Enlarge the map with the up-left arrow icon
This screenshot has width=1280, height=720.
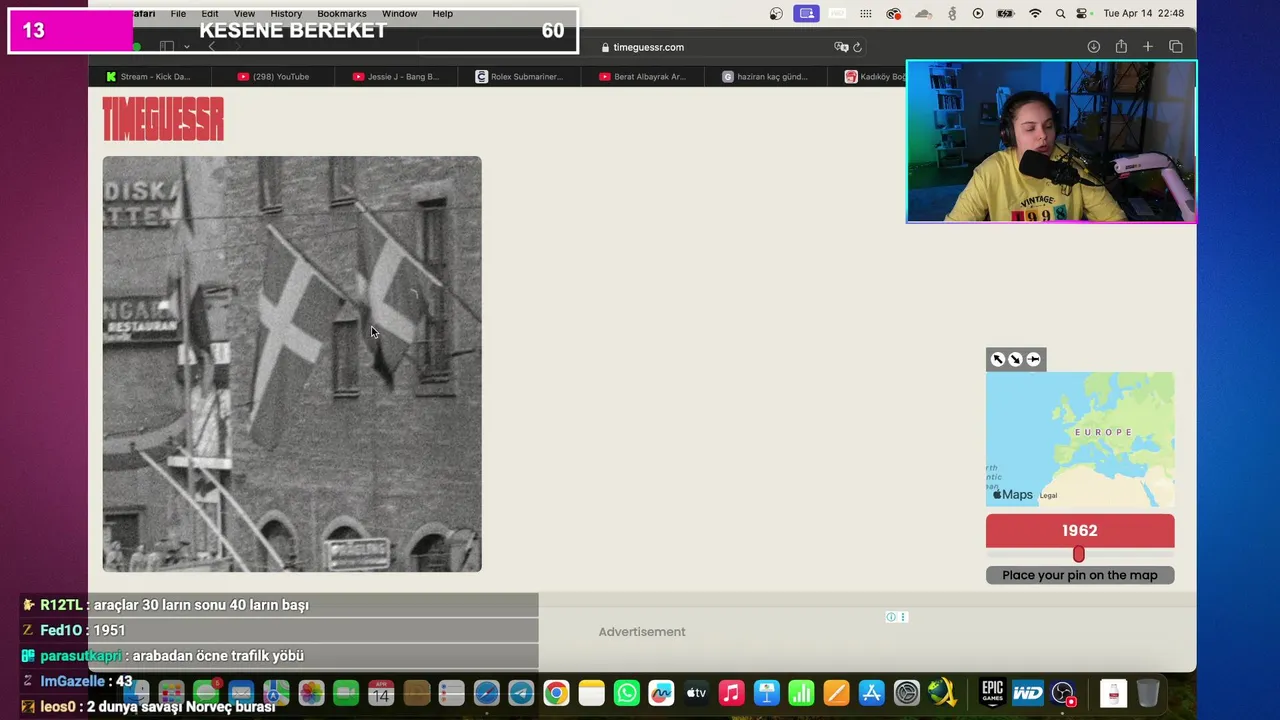(x=997, y=359)
